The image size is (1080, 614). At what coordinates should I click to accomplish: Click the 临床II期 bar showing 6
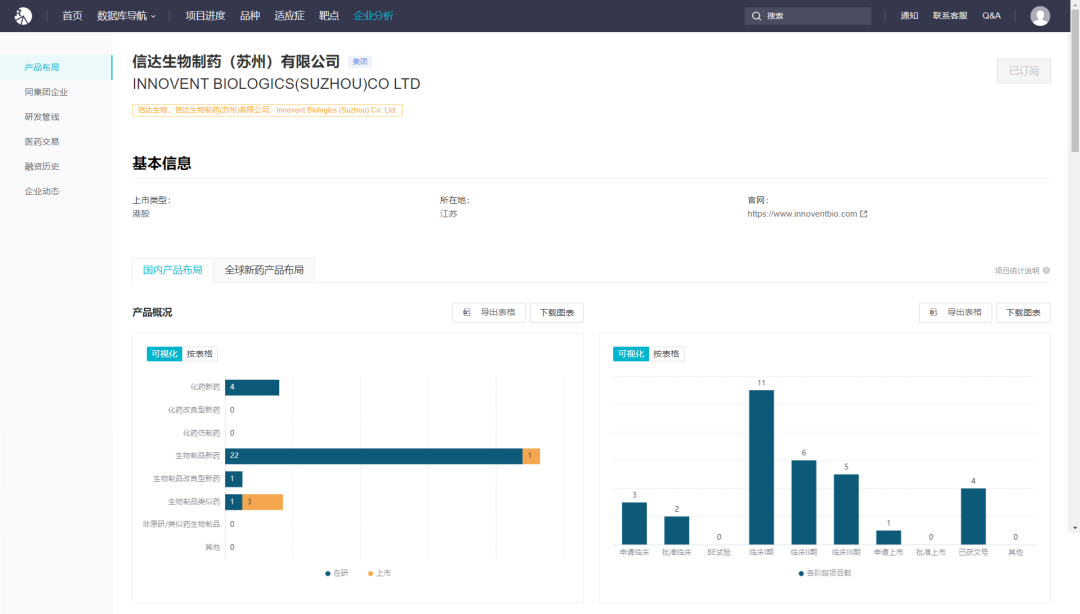804,502
